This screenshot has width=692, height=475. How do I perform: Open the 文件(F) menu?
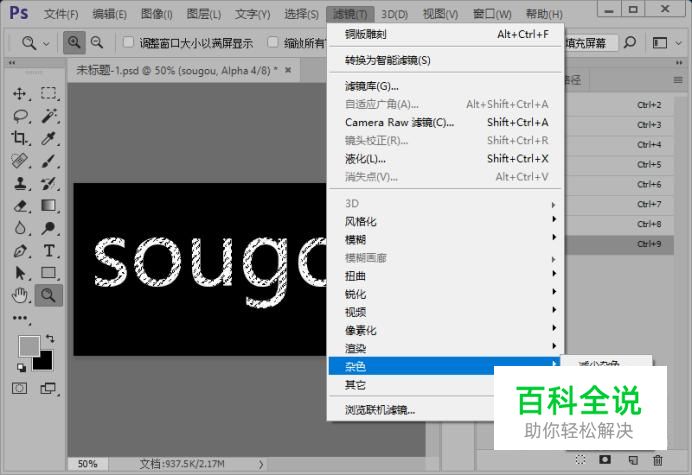(x=61, y=14)
